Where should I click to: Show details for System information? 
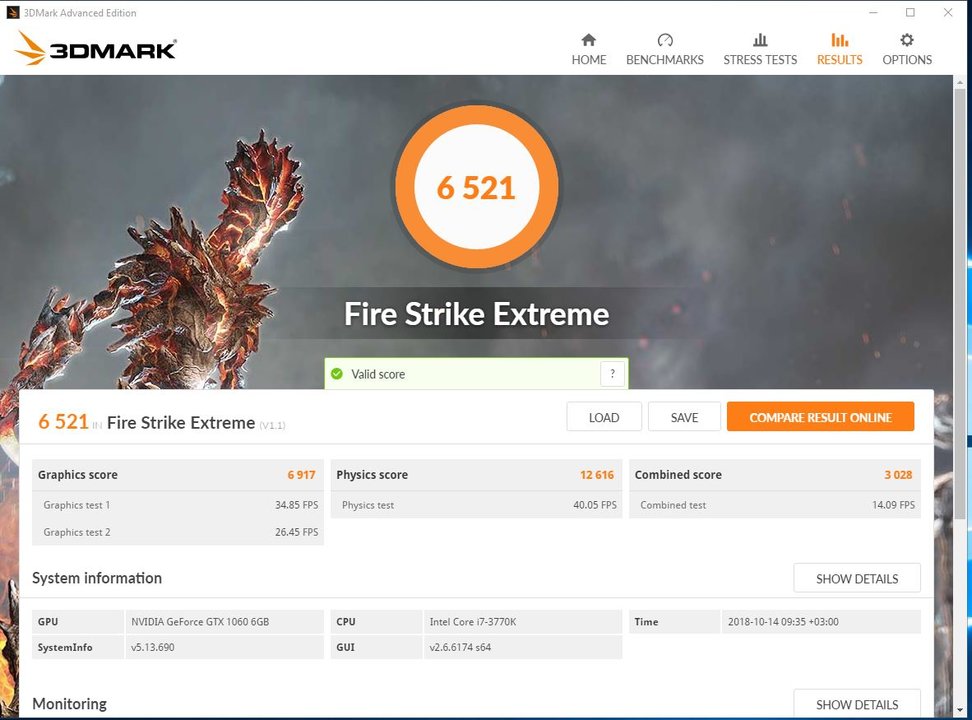point(857,579)
